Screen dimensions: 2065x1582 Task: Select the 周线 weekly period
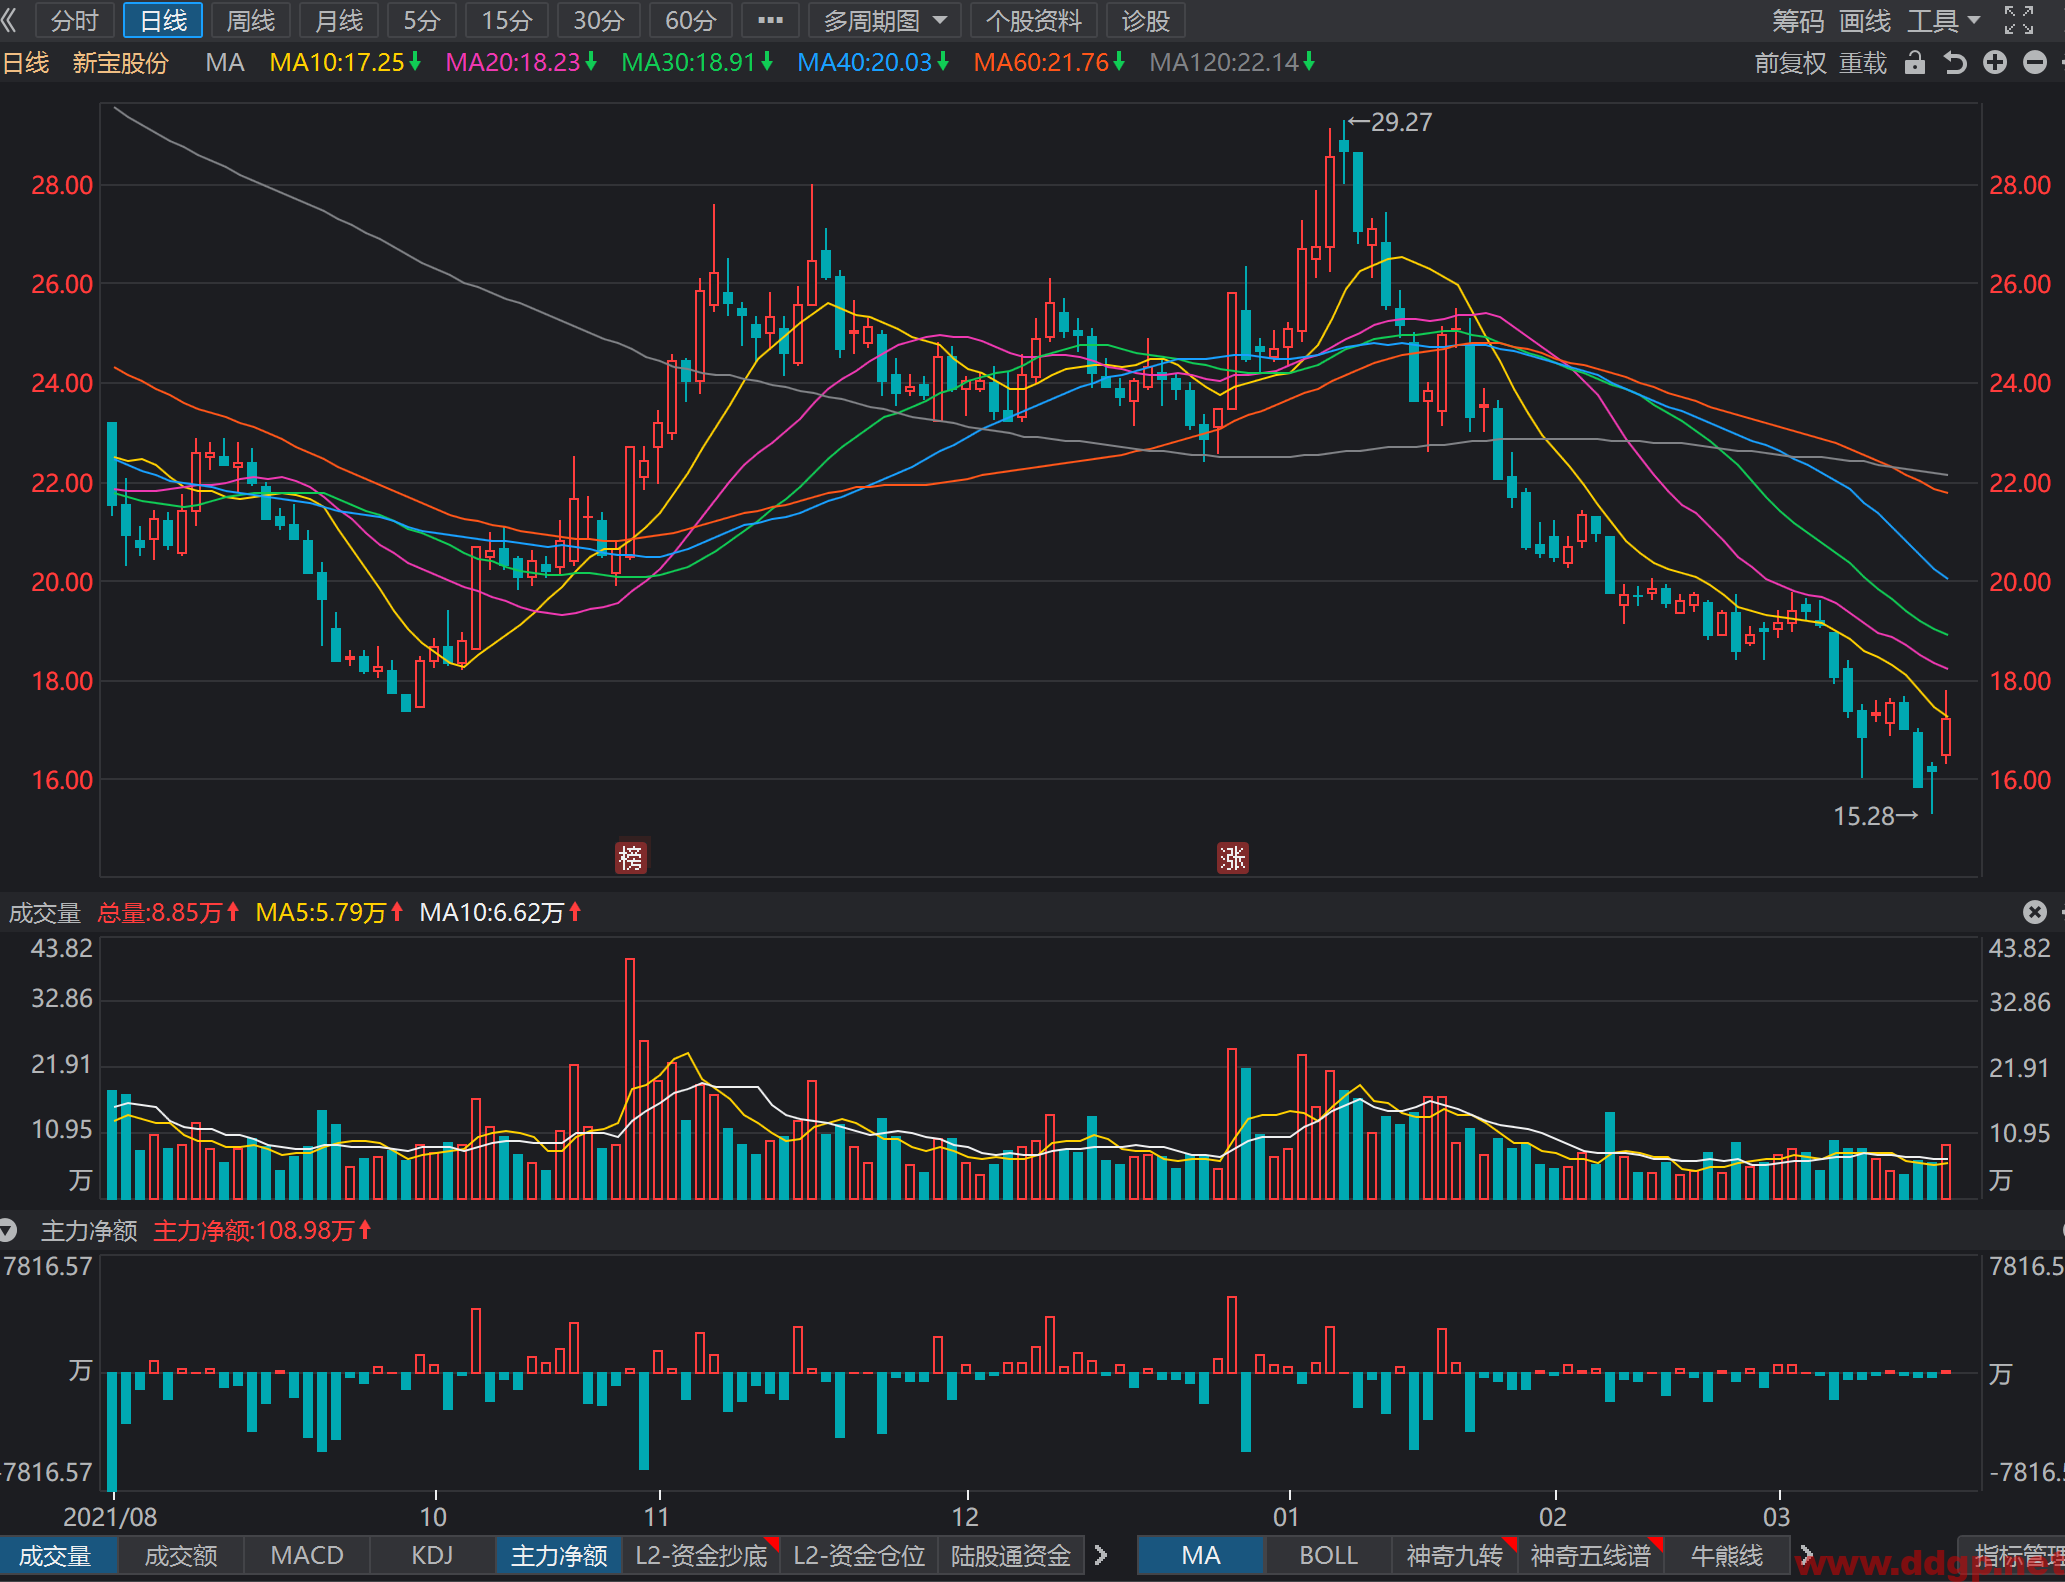[x=250, y=20]
